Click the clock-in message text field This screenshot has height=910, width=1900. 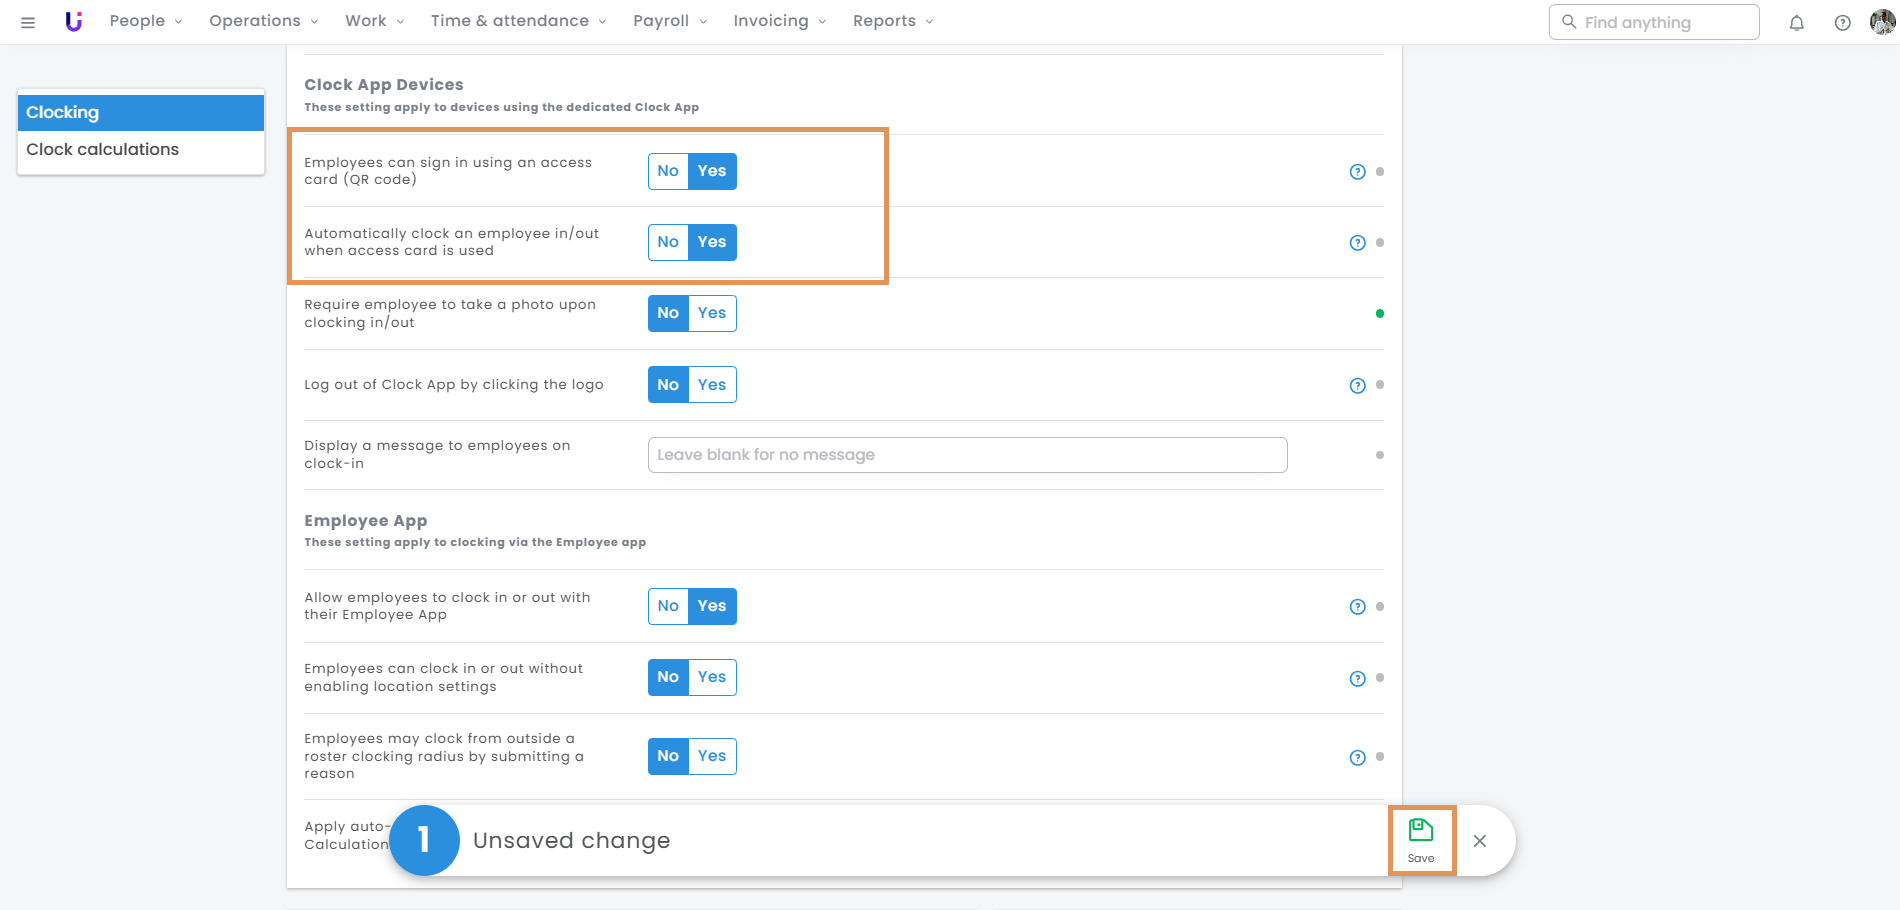click(x=966, y=455)
